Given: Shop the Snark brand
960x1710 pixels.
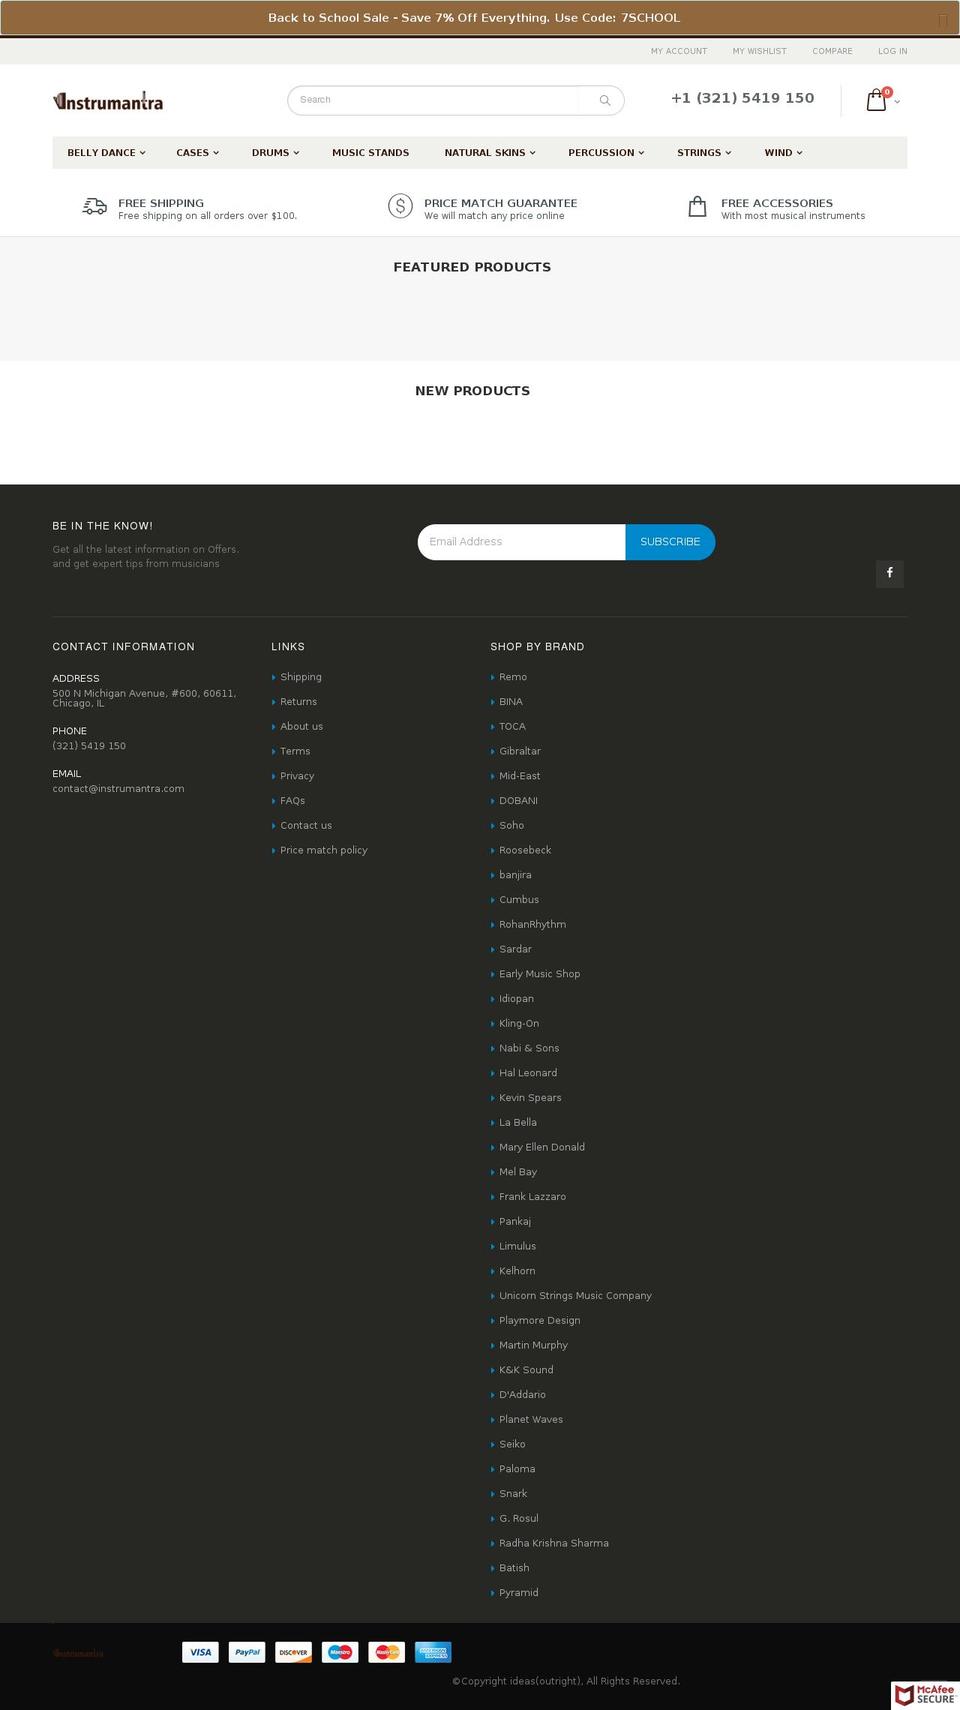Looking at the screenshot, I should [513, 1494].
